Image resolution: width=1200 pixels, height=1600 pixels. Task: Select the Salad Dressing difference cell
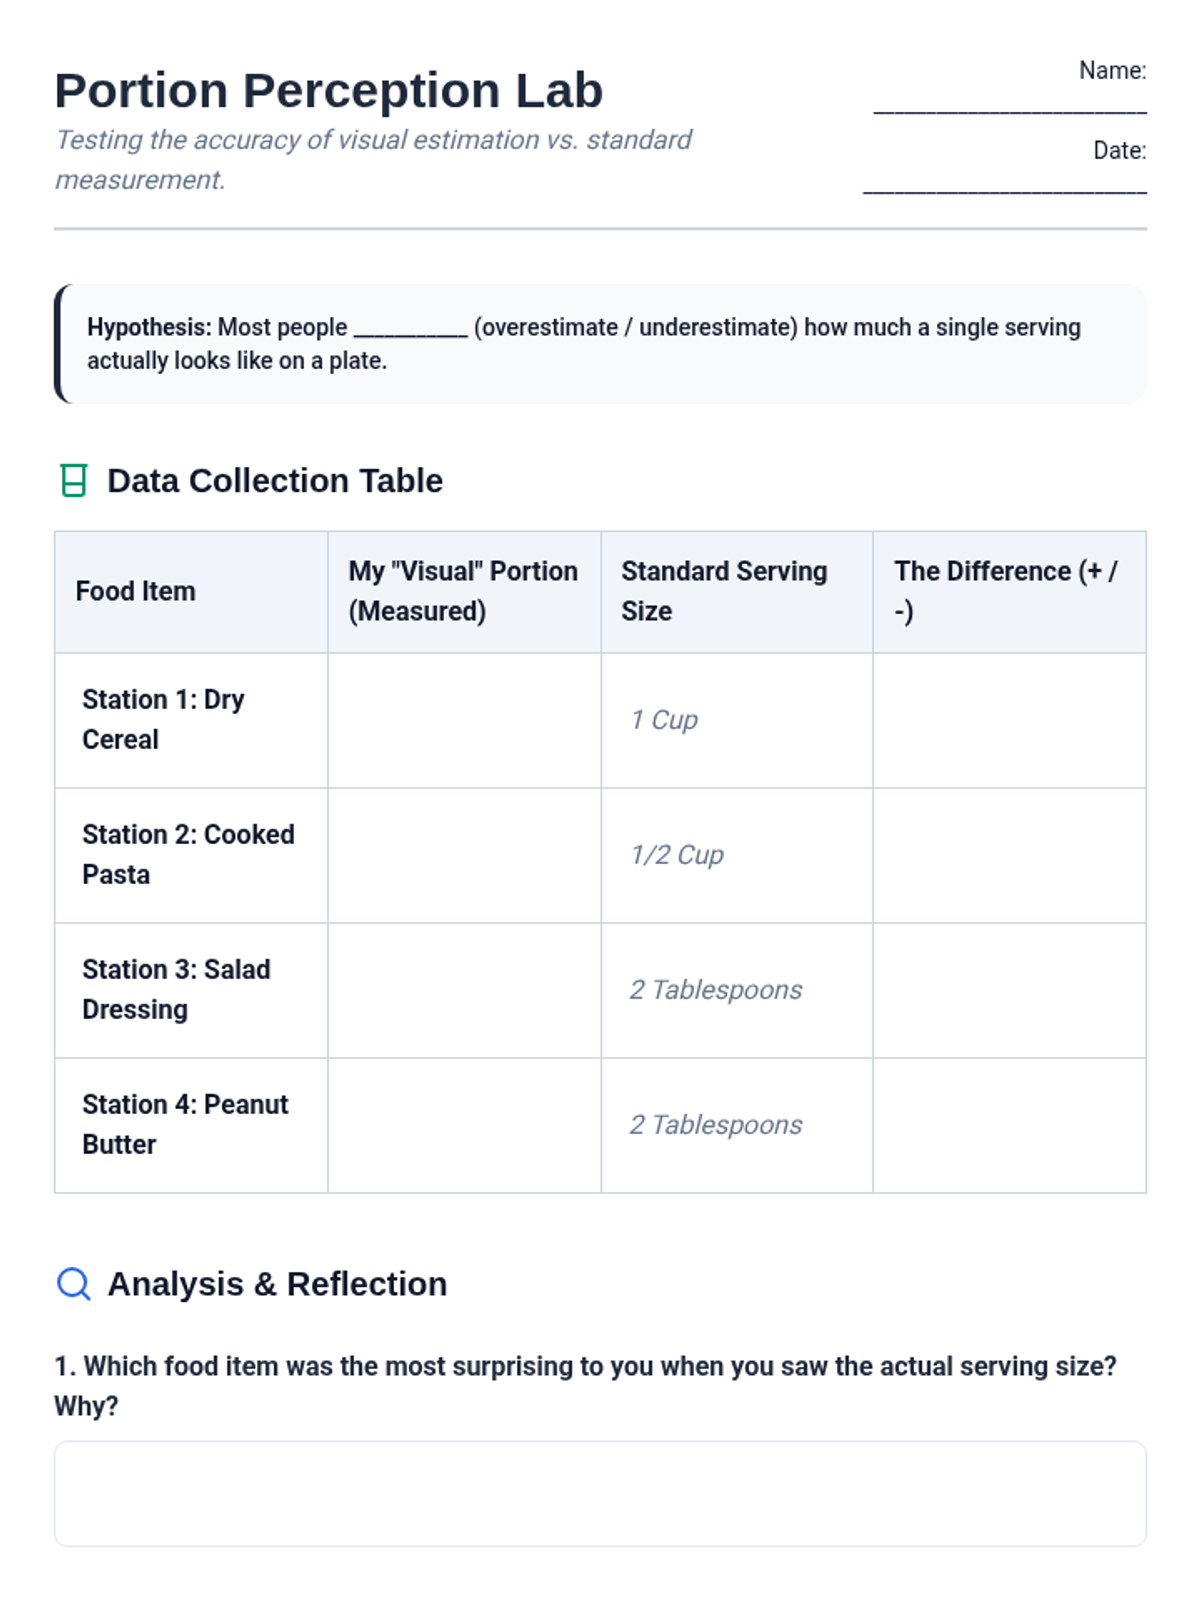point(1009,990)
